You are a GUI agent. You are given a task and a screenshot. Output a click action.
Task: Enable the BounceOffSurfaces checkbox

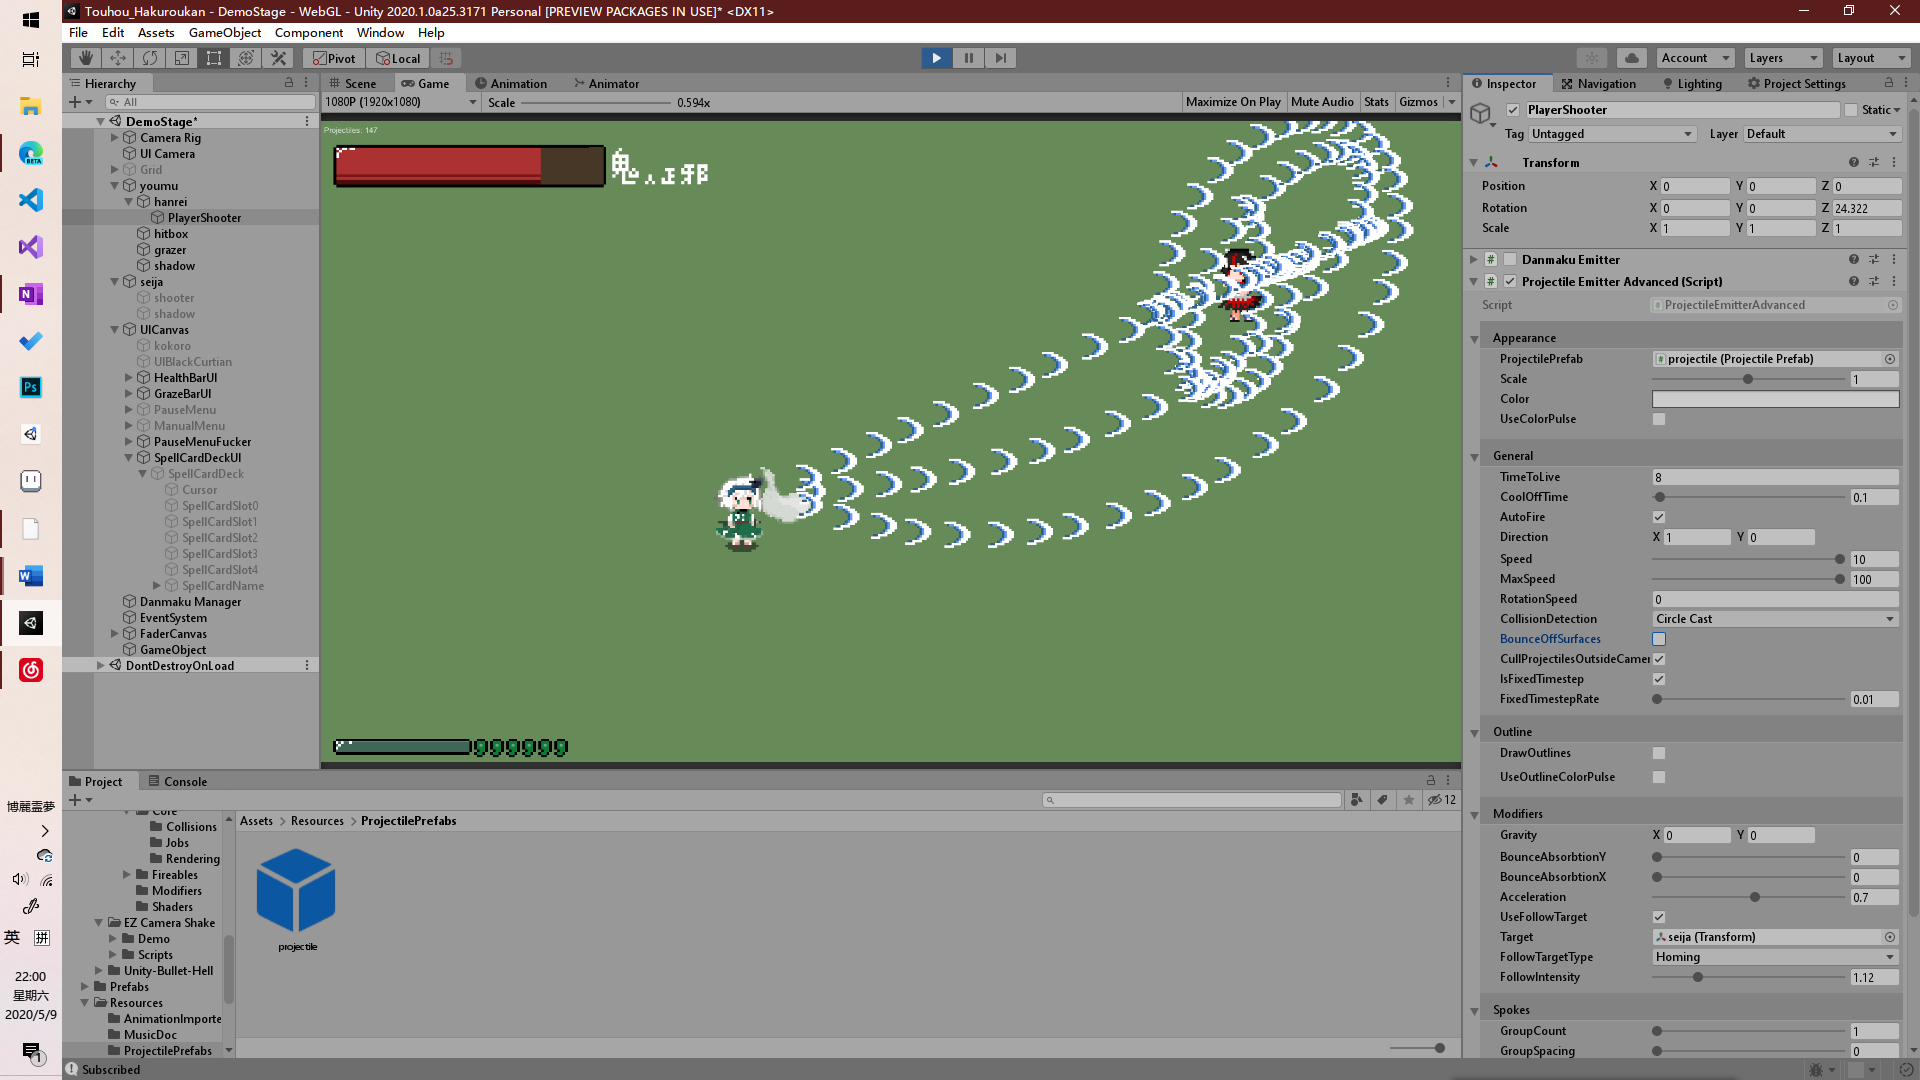[1659, 638]
